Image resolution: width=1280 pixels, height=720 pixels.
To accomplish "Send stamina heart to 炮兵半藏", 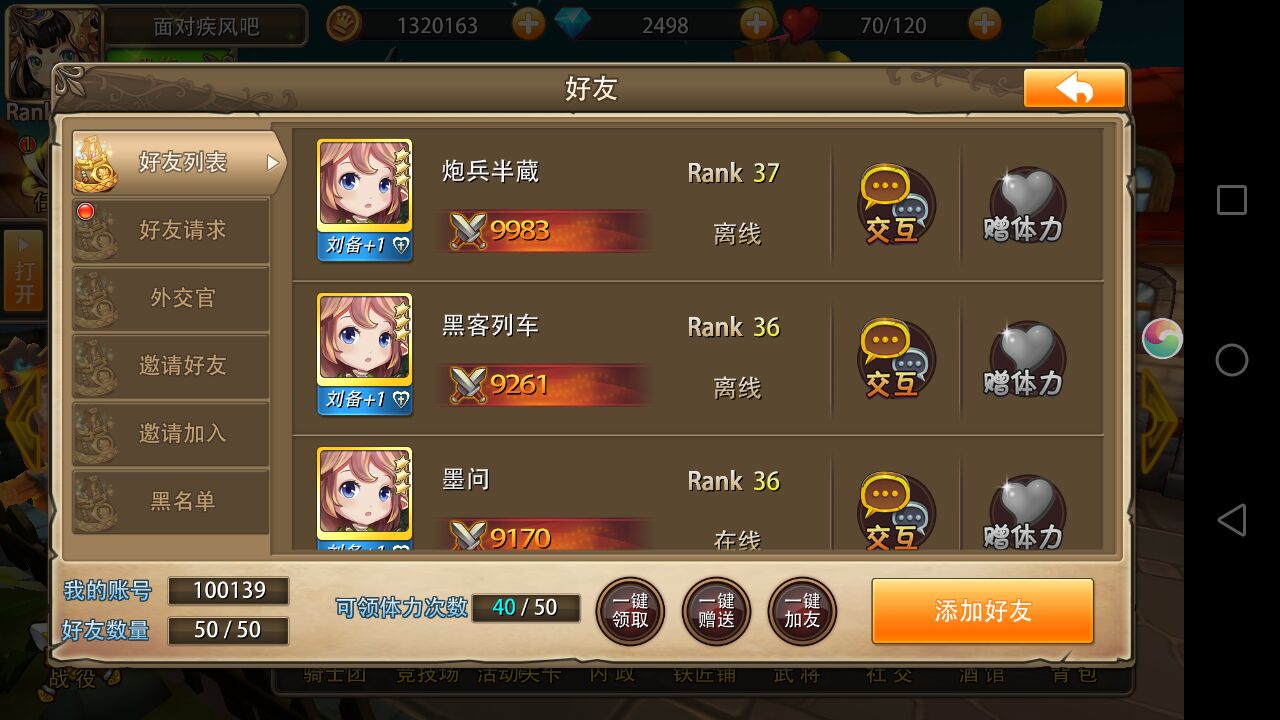I will click(x=1025, y=206).
